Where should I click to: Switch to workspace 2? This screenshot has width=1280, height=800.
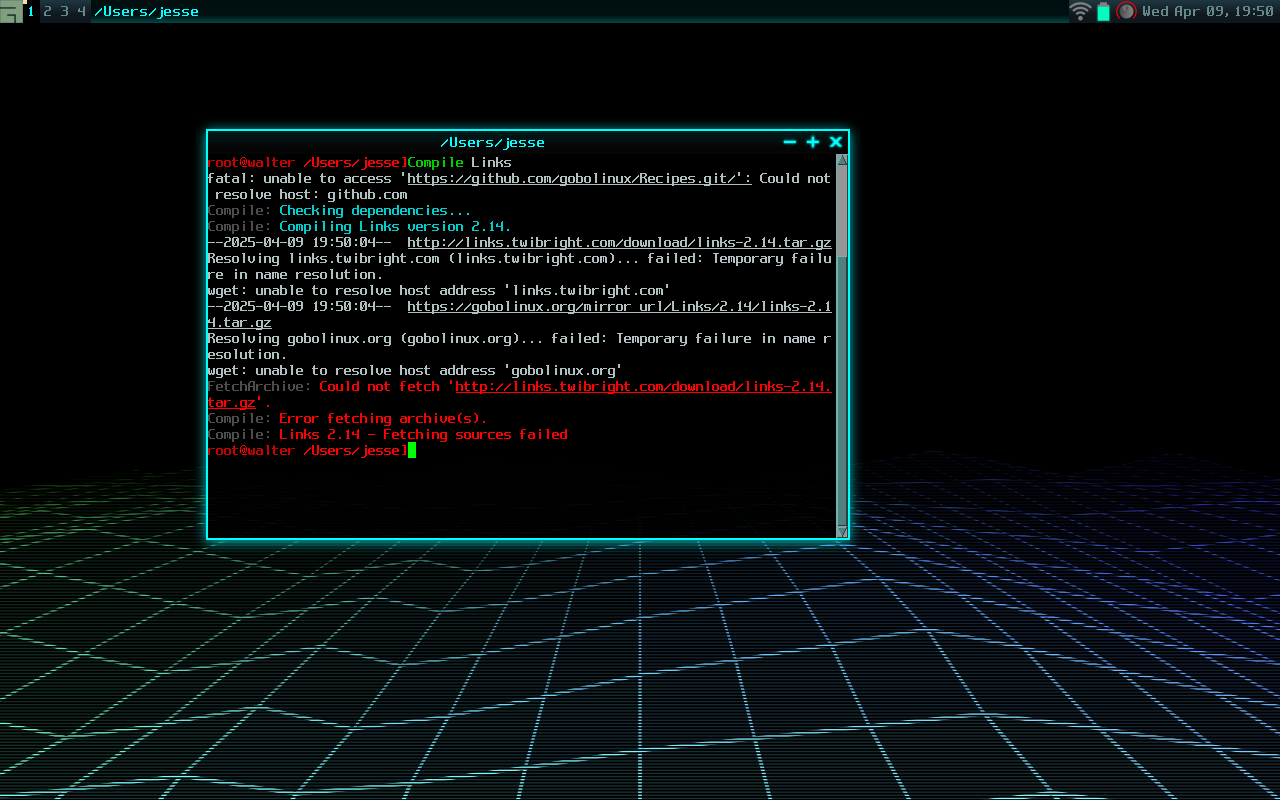click(47, 11)
